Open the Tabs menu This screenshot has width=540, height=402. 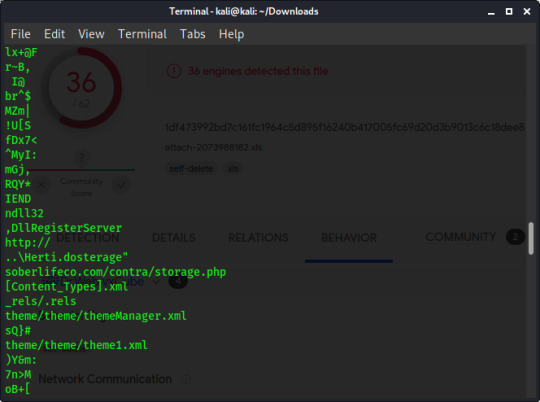pos(193,34)
